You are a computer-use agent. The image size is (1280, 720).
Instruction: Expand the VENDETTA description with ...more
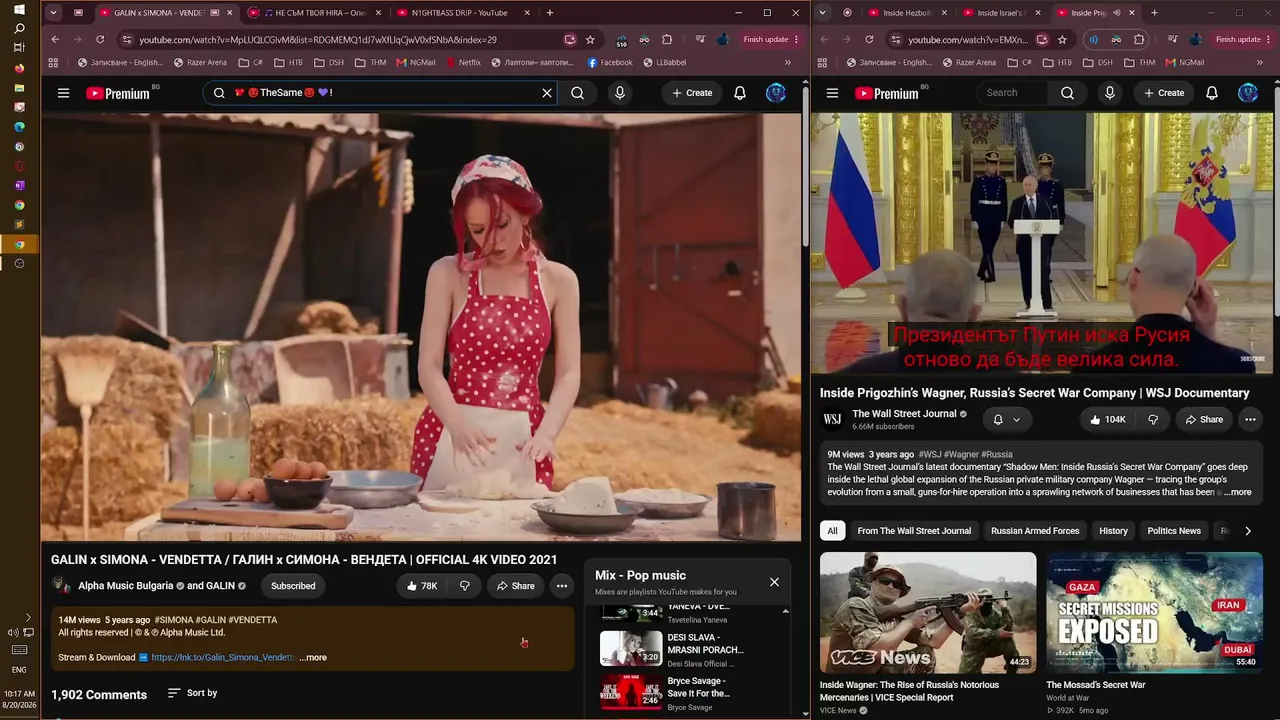click(313, 658)
